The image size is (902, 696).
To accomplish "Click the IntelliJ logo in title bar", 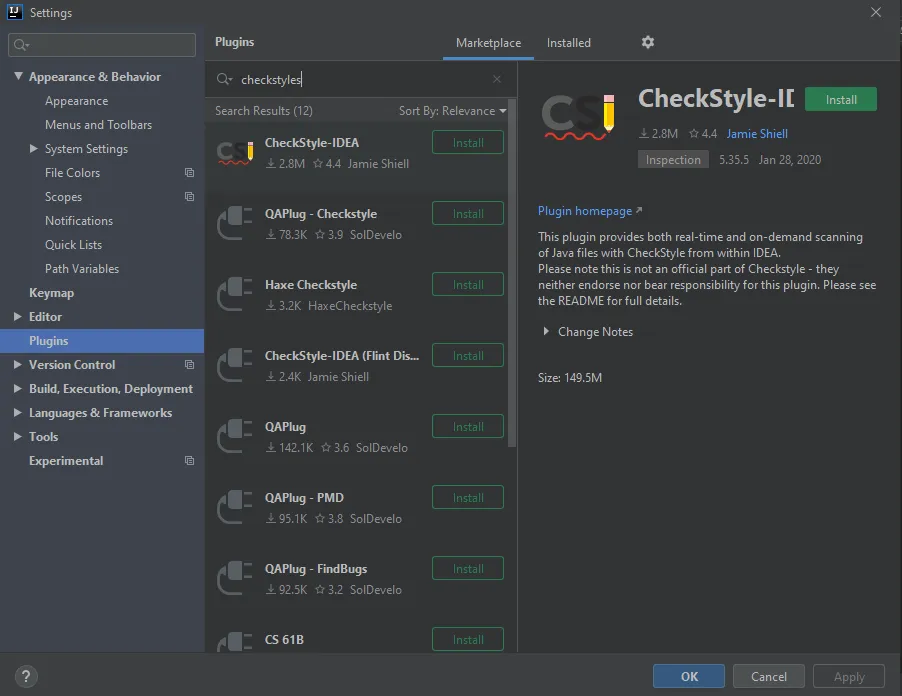I will (14, 12).
